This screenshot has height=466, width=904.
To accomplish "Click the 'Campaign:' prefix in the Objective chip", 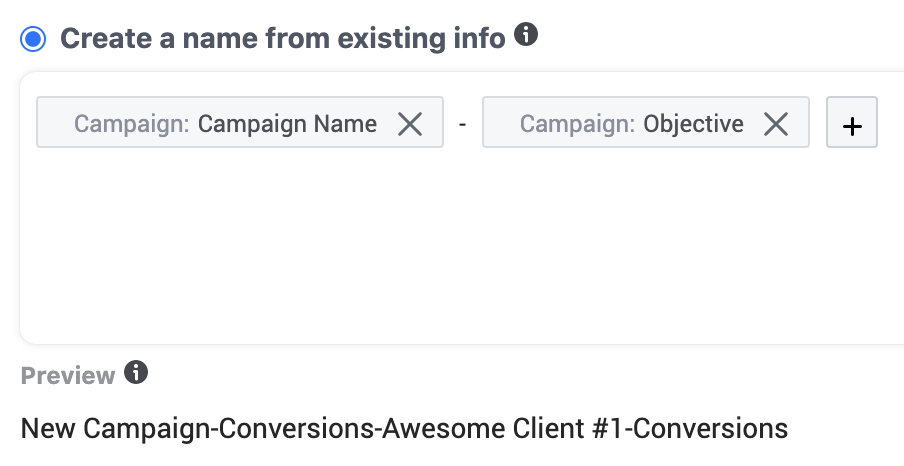I will pos(577,125).
